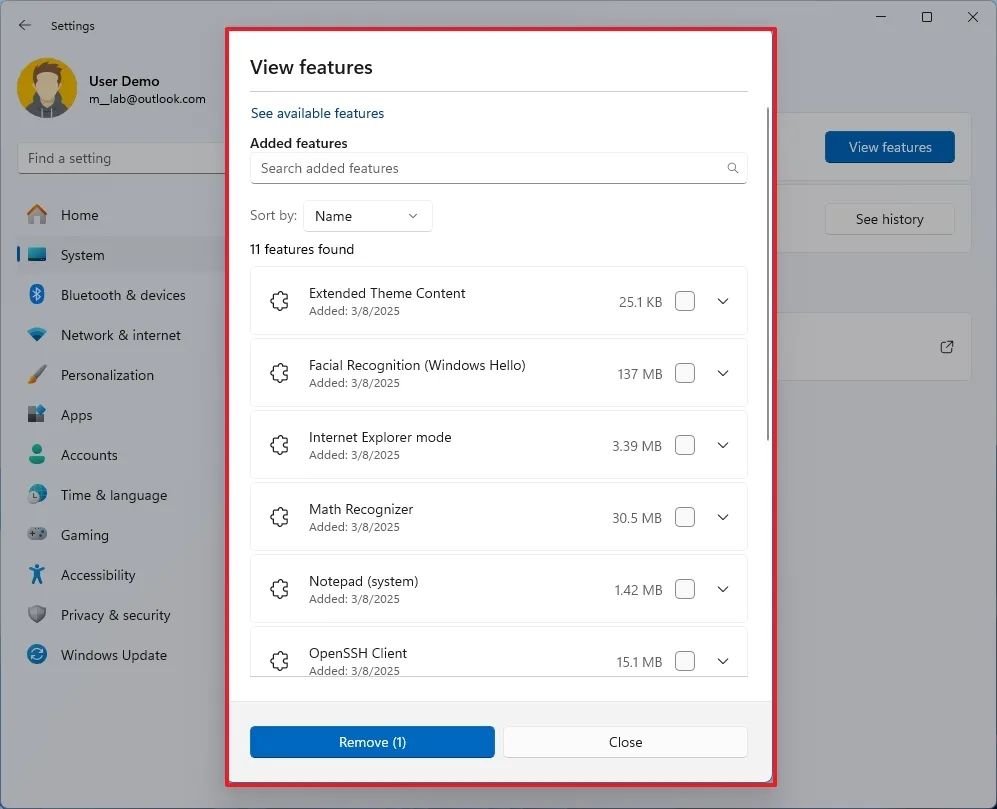997x809 pixels.
Task: Go to Network & internet settings
Action: (x=120, y=335)
